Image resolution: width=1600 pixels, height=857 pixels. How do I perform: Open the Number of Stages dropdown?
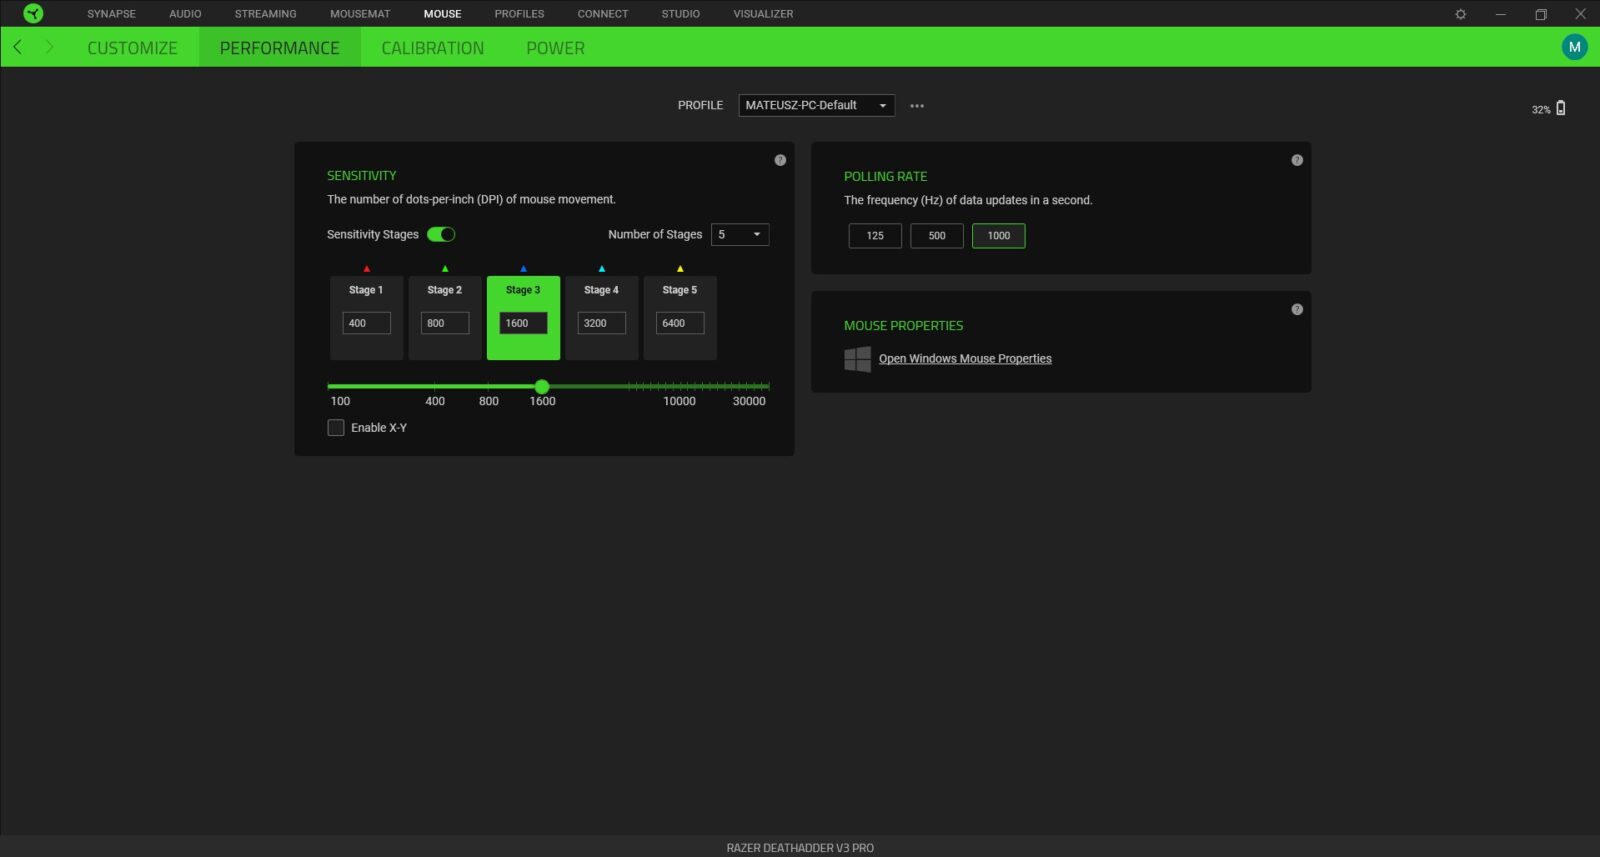740,234
